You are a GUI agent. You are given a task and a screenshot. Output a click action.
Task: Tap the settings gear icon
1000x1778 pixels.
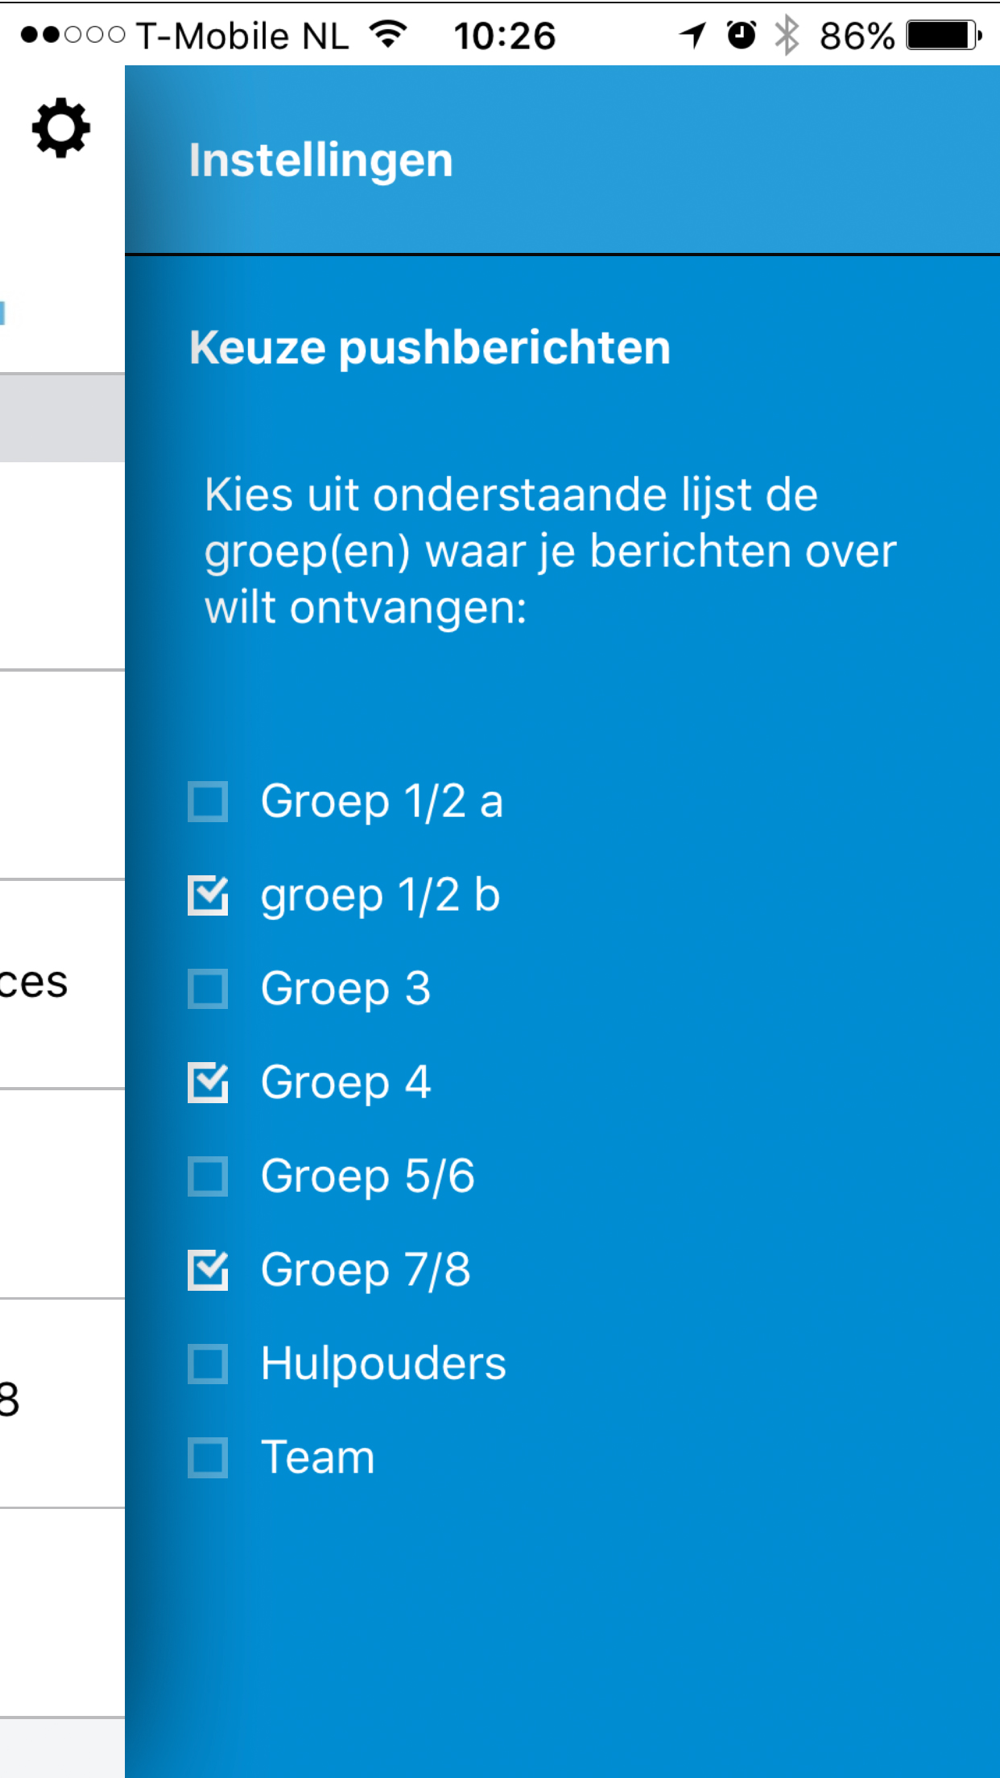[x=61, y=128]
